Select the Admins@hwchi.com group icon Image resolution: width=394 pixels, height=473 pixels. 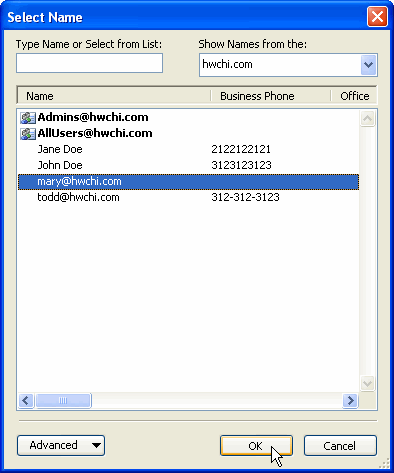[x=28, y=118]
